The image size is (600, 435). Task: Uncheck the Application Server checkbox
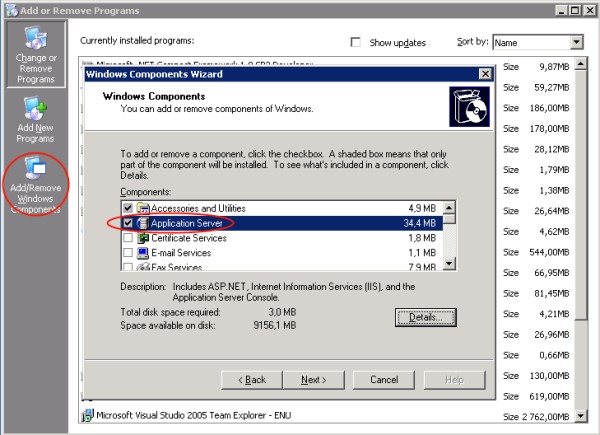128,223
